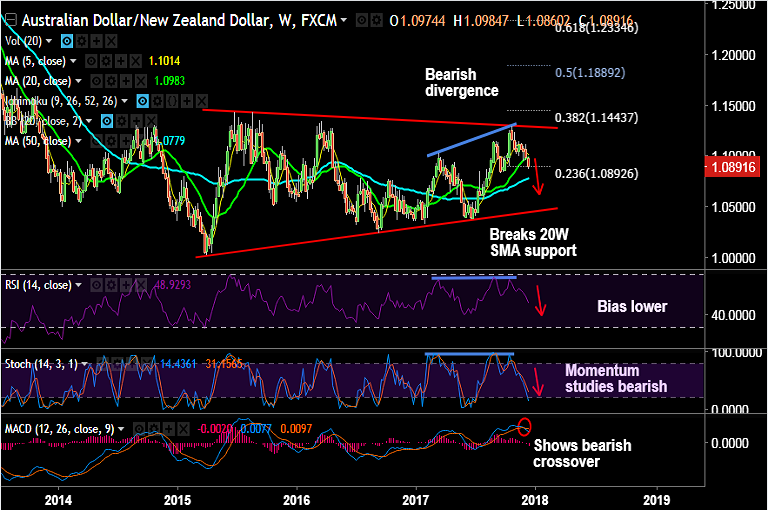This screenshot has height=510, width=768.
Task: Select the Stoch (14, 3, 1) indicator label
Action: click(x=41, y=364)
